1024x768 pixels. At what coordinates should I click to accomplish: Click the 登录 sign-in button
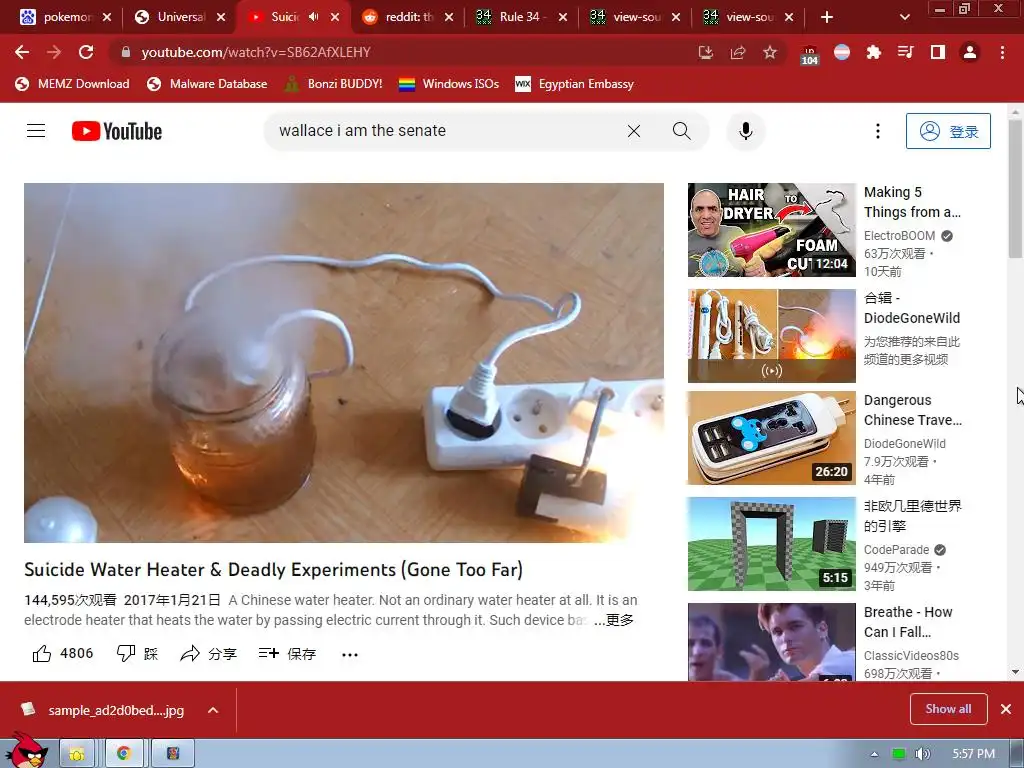tap(948, 131)
